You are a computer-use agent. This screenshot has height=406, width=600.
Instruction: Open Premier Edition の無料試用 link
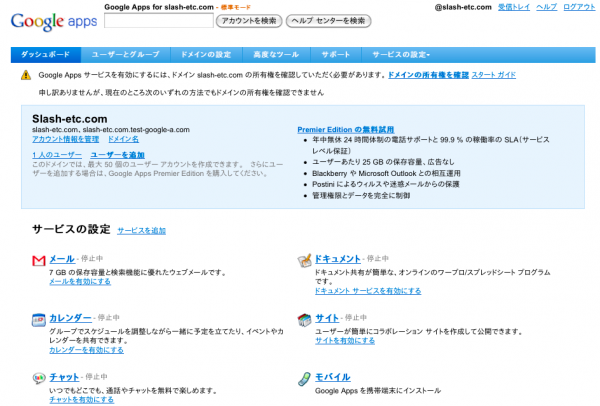[346, 130]
